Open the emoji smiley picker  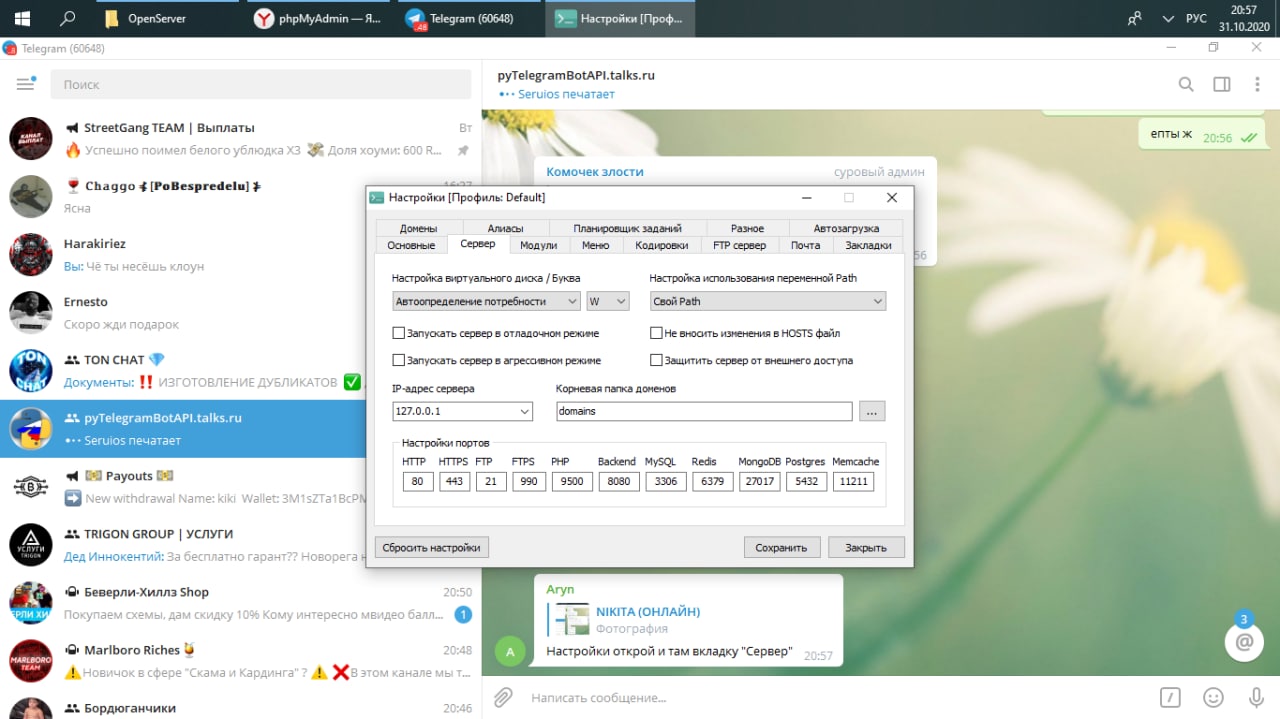point(1213,697)
